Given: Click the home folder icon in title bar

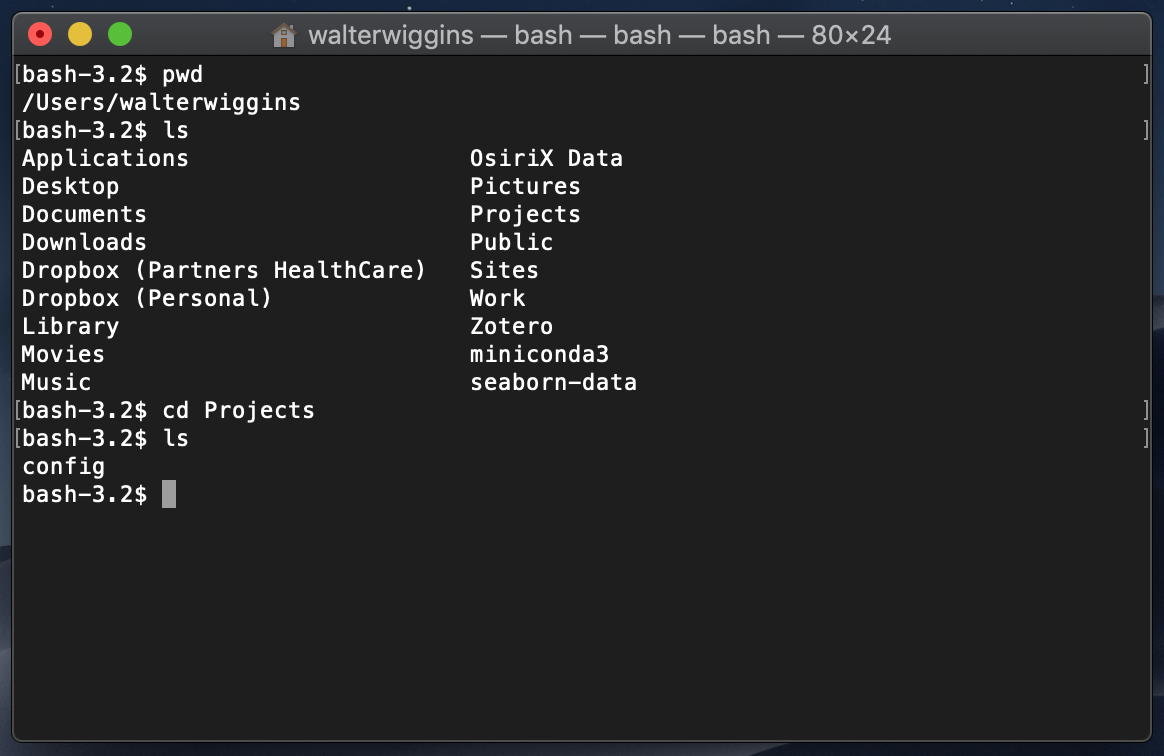Looking at the screenshot, I should click(x=284, y=36).
